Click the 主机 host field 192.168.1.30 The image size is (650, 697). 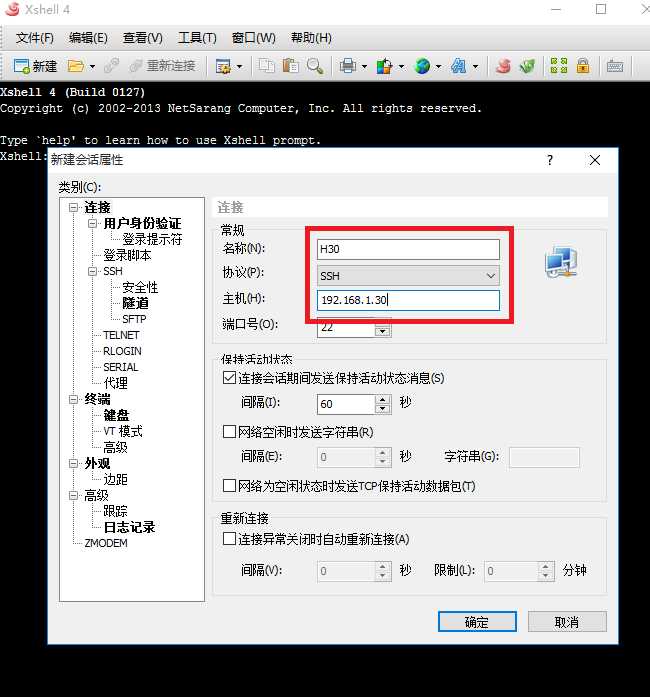tap(408, 300)
